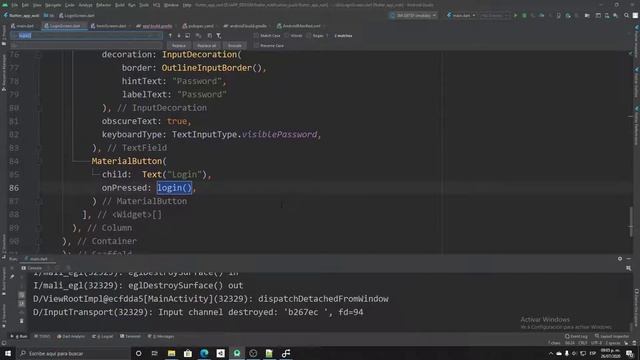Open the device selector dropdown
Image resolution: width=640 pixels, height=360 pixels.
click(414, 16)
